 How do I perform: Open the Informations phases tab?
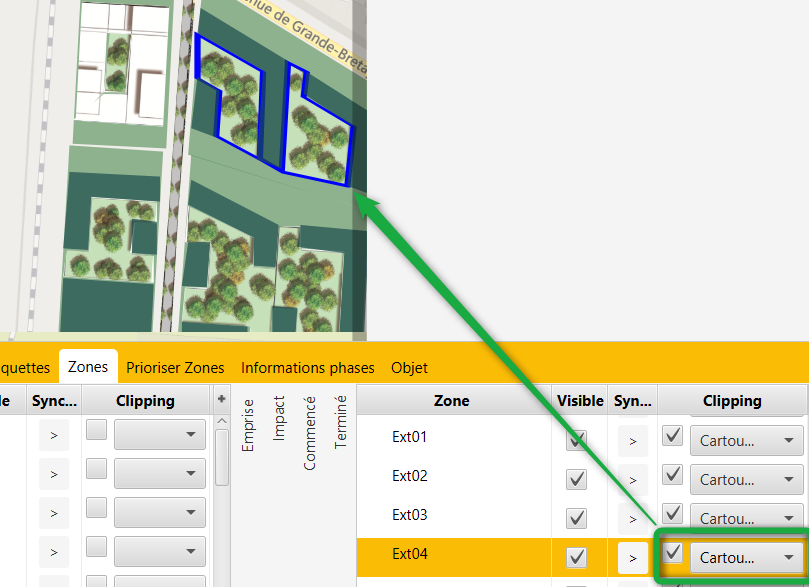[308, 368]
